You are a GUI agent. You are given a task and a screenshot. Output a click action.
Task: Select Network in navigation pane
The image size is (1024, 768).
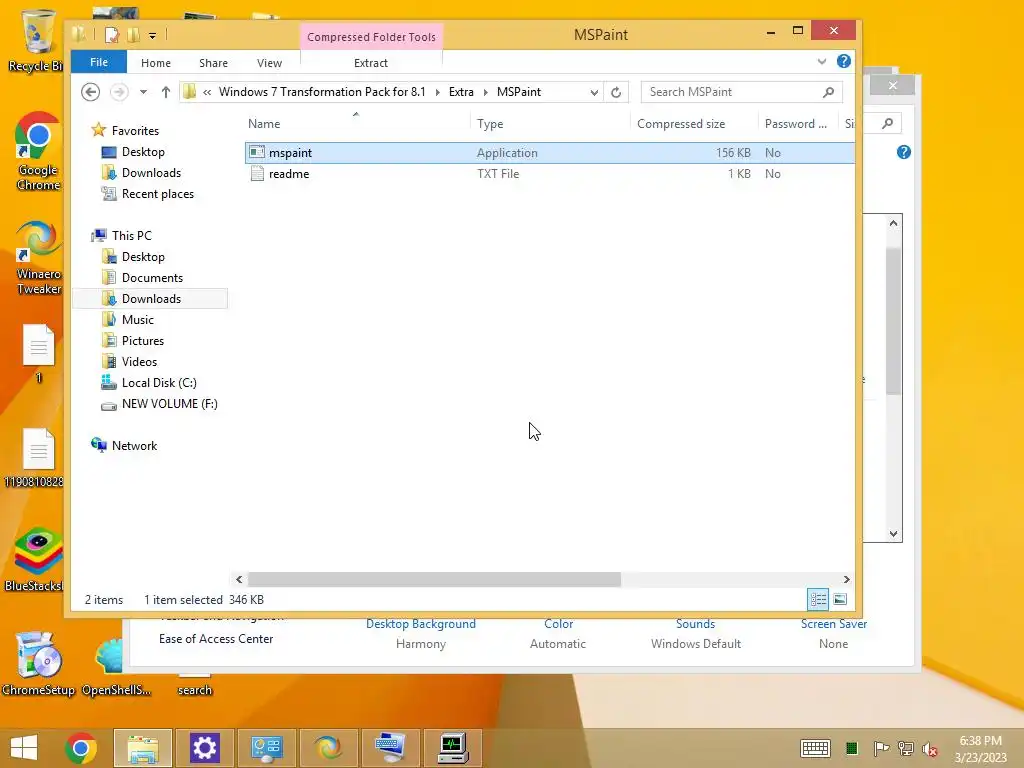point(134,445)
